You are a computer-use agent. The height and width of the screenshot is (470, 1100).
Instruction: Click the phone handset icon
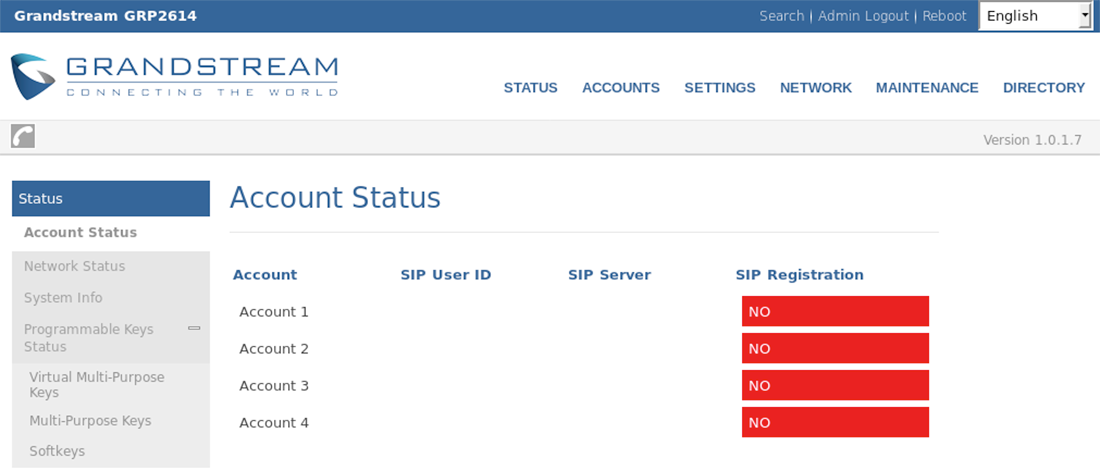tap(23, 136)
